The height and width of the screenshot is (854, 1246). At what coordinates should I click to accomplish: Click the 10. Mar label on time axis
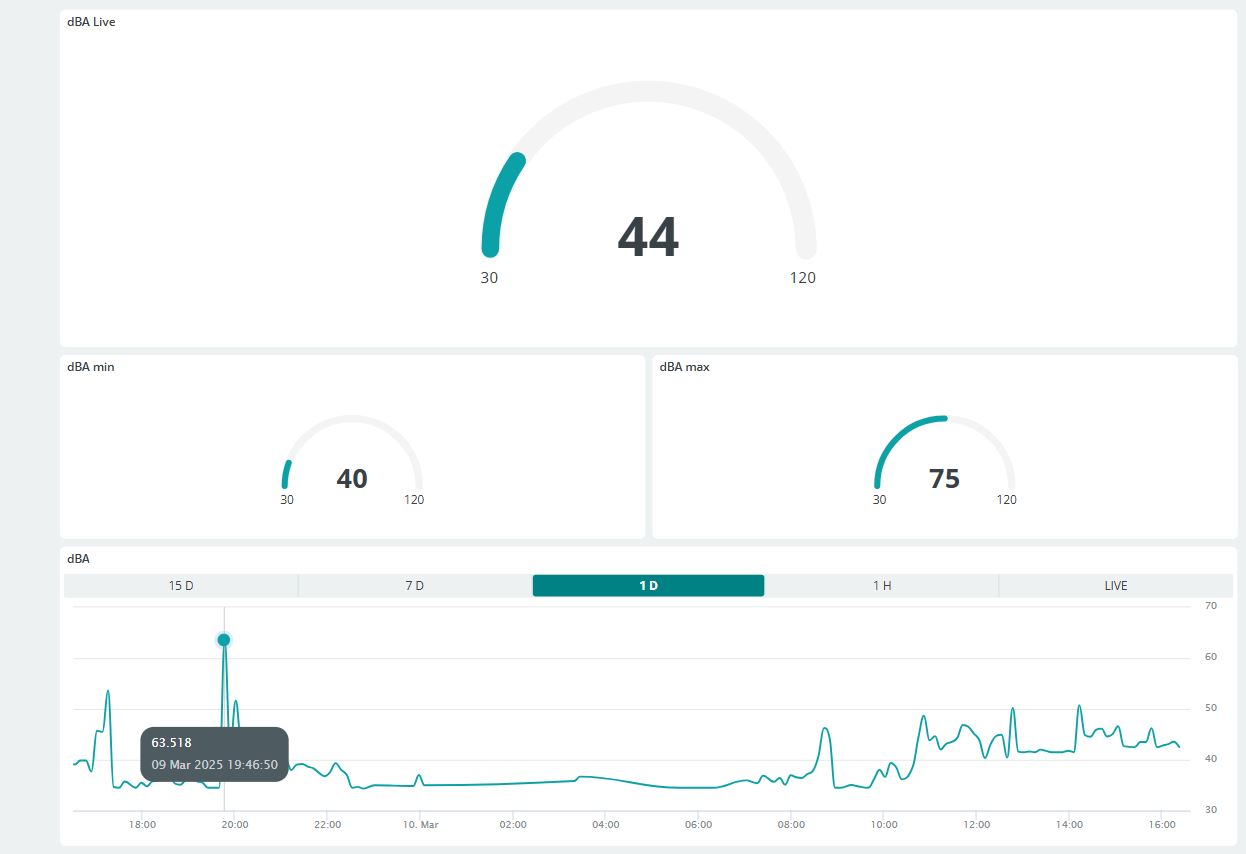click(x=420, y=825)
